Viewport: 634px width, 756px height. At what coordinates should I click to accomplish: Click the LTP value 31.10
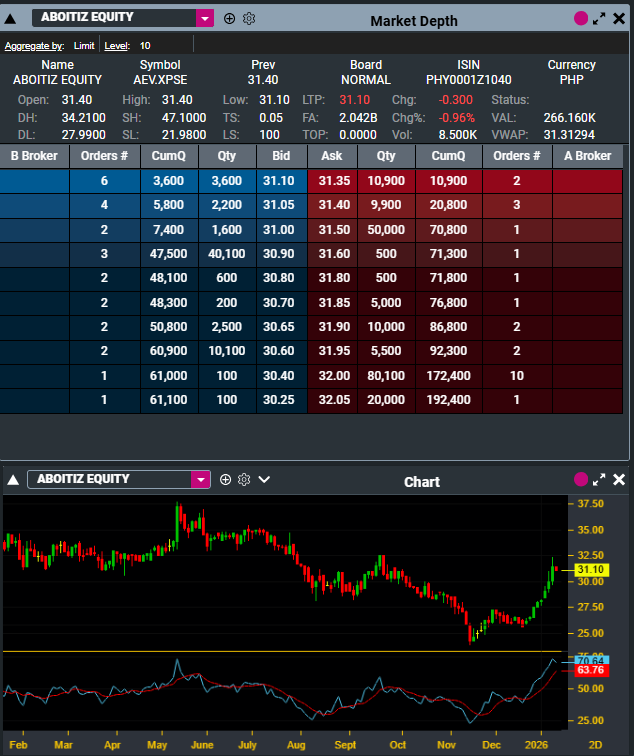[x=354, y=100]
